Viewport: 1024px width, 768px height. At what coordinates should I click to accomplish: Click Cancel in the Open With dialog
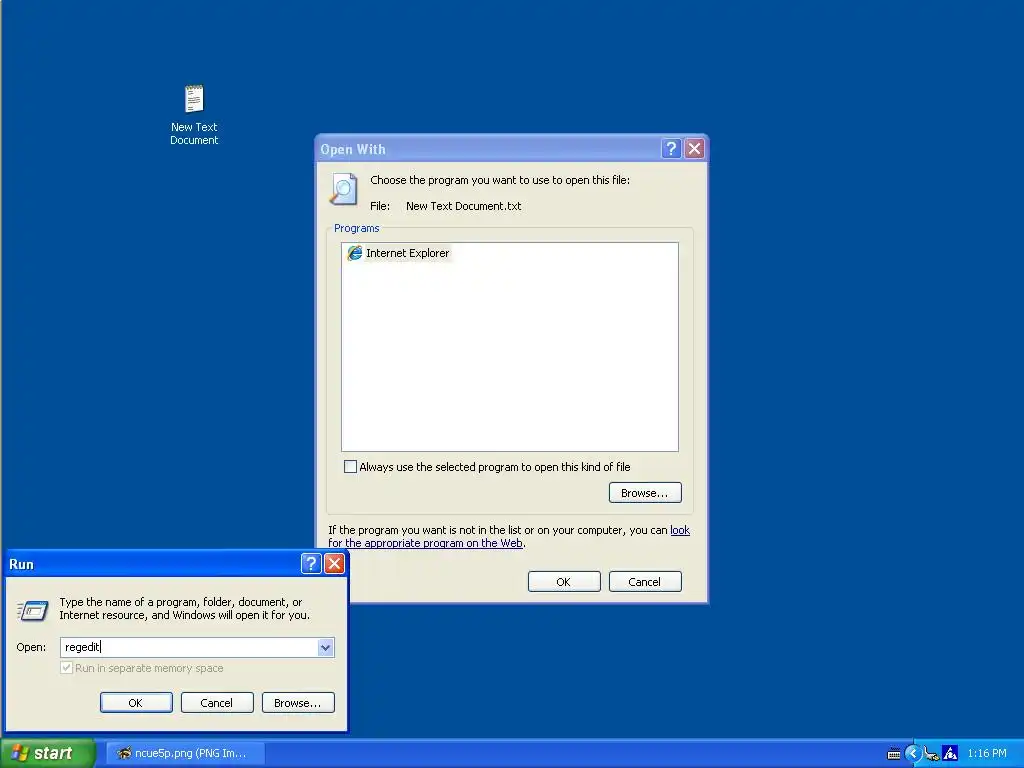pos(645,582)
